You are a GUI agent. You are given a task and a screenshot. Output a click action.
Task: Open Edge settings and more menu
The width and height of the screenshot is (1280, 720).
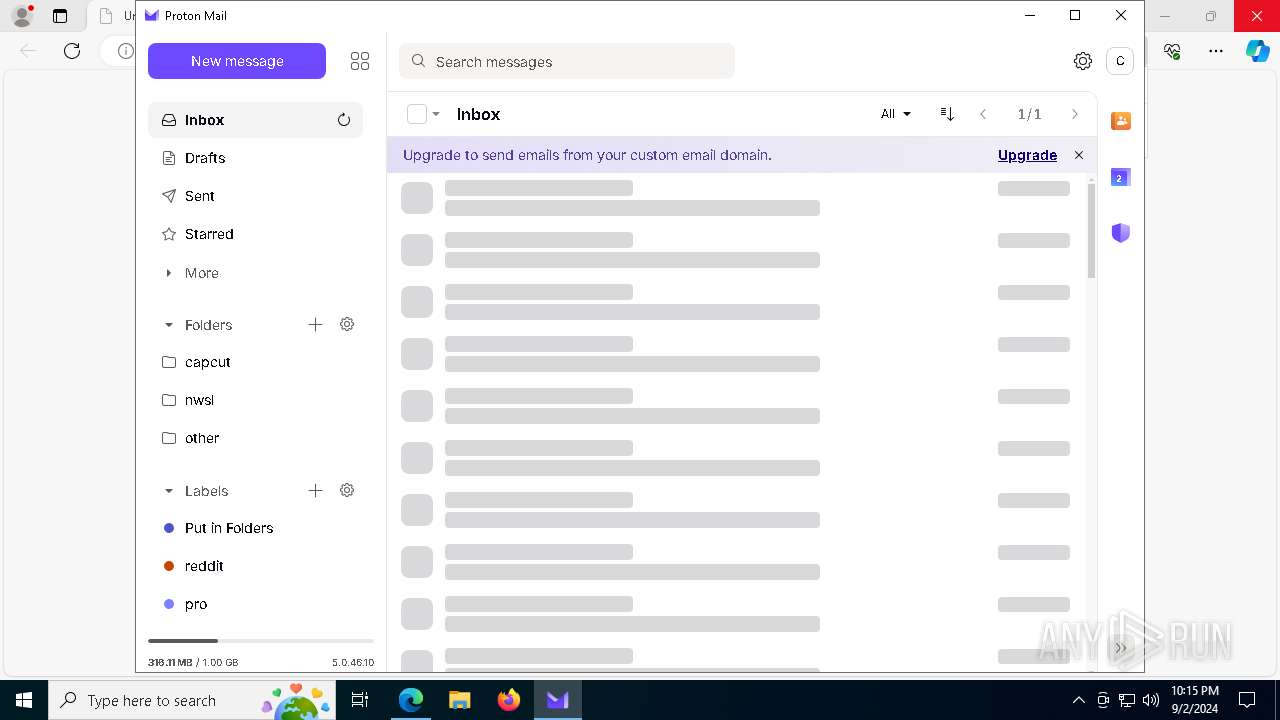pos(1215,51)
